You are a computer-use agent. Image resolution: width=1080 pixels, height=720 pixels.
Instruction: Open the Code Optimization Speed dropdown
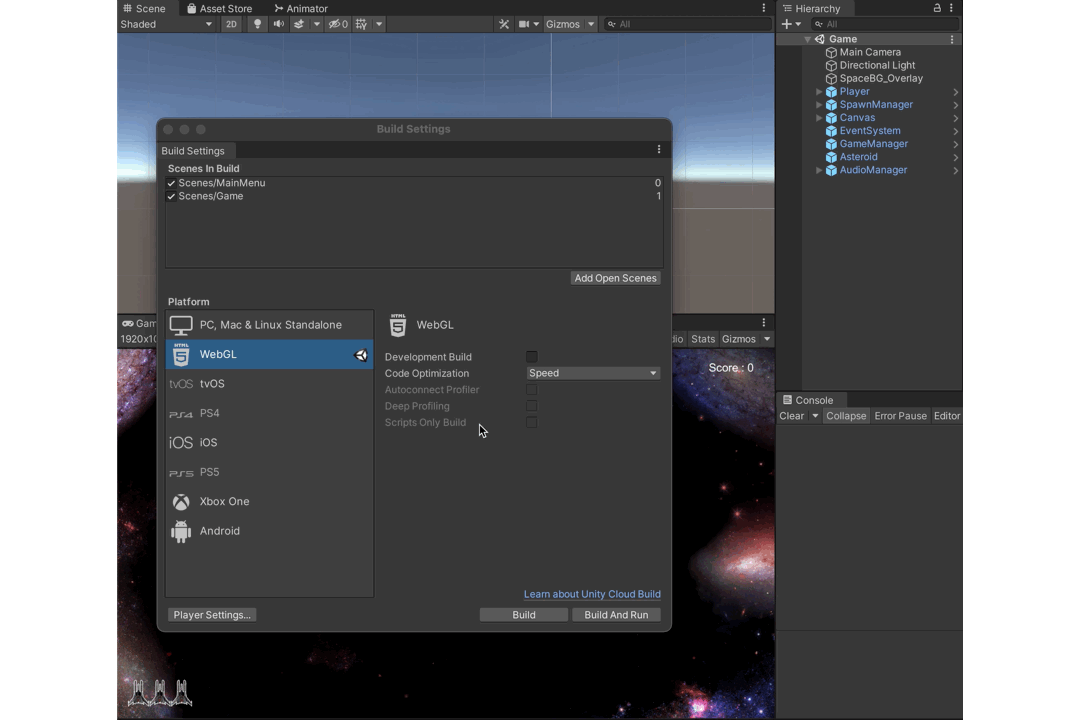click(x=593, y=373)
